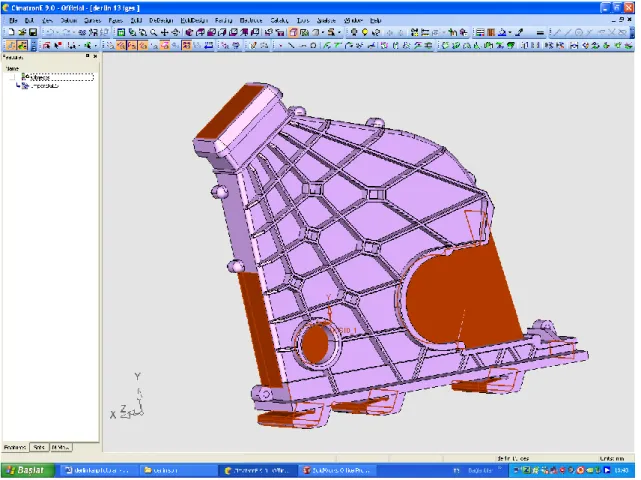Click the system tray clock
Viewport: 641px width, 480px height.
[x=623, y=470]
